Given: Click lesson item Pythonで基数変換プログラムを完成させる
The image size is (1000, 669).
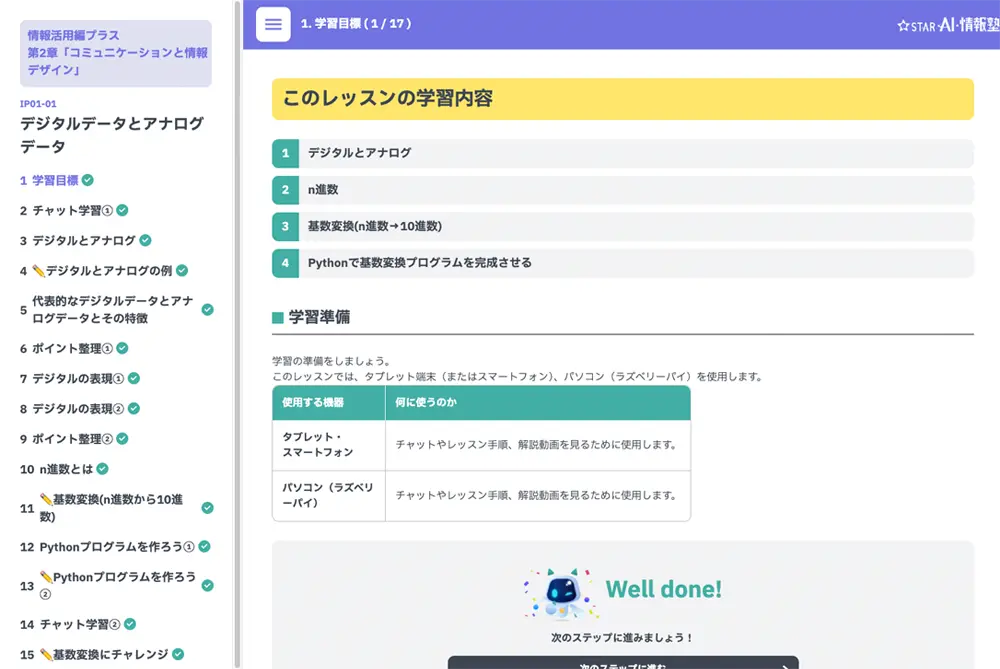Looking at the screenshot, I should 622,263.
